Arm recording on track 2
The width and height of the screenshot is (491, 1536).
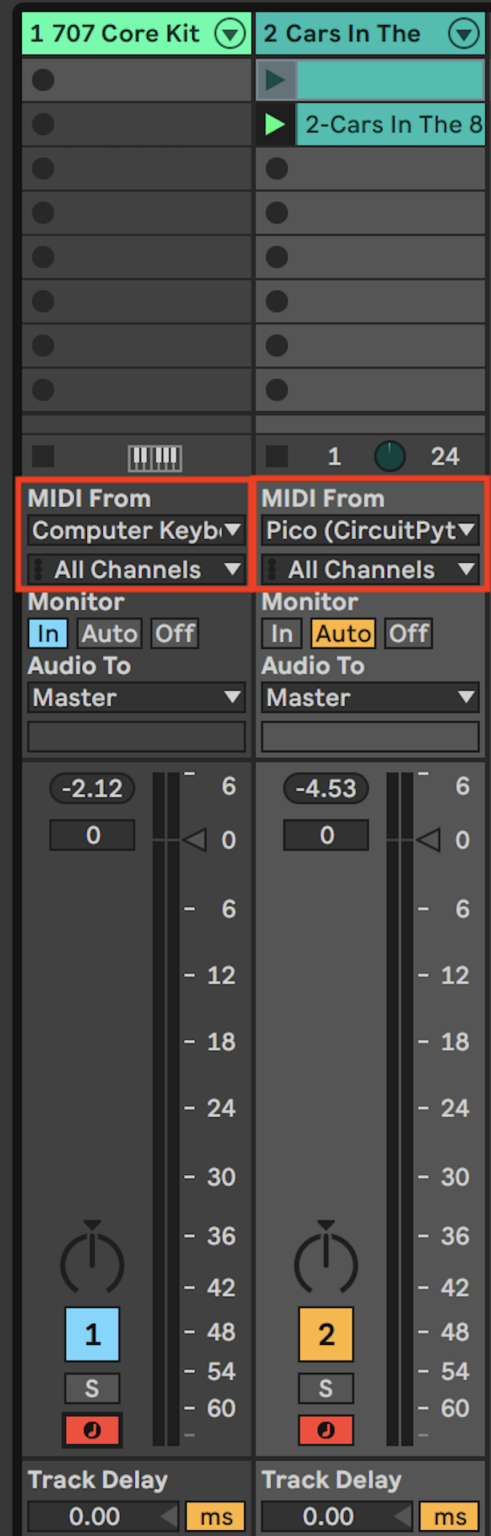[x=326, y=1430]
